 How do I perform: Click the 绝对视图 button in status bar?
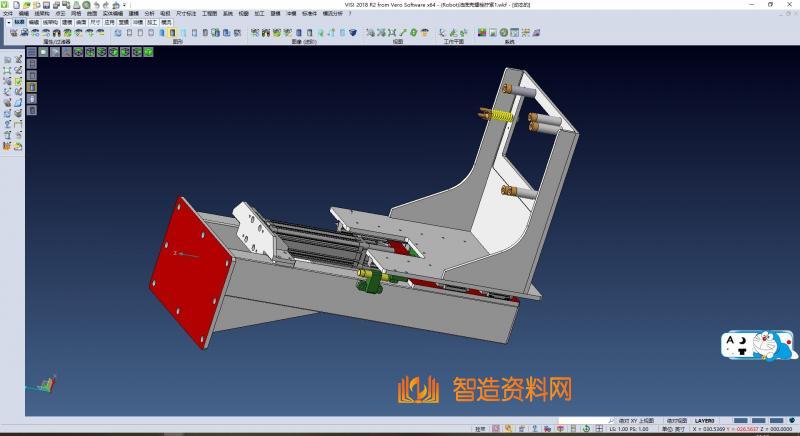(x=675, y=421)
